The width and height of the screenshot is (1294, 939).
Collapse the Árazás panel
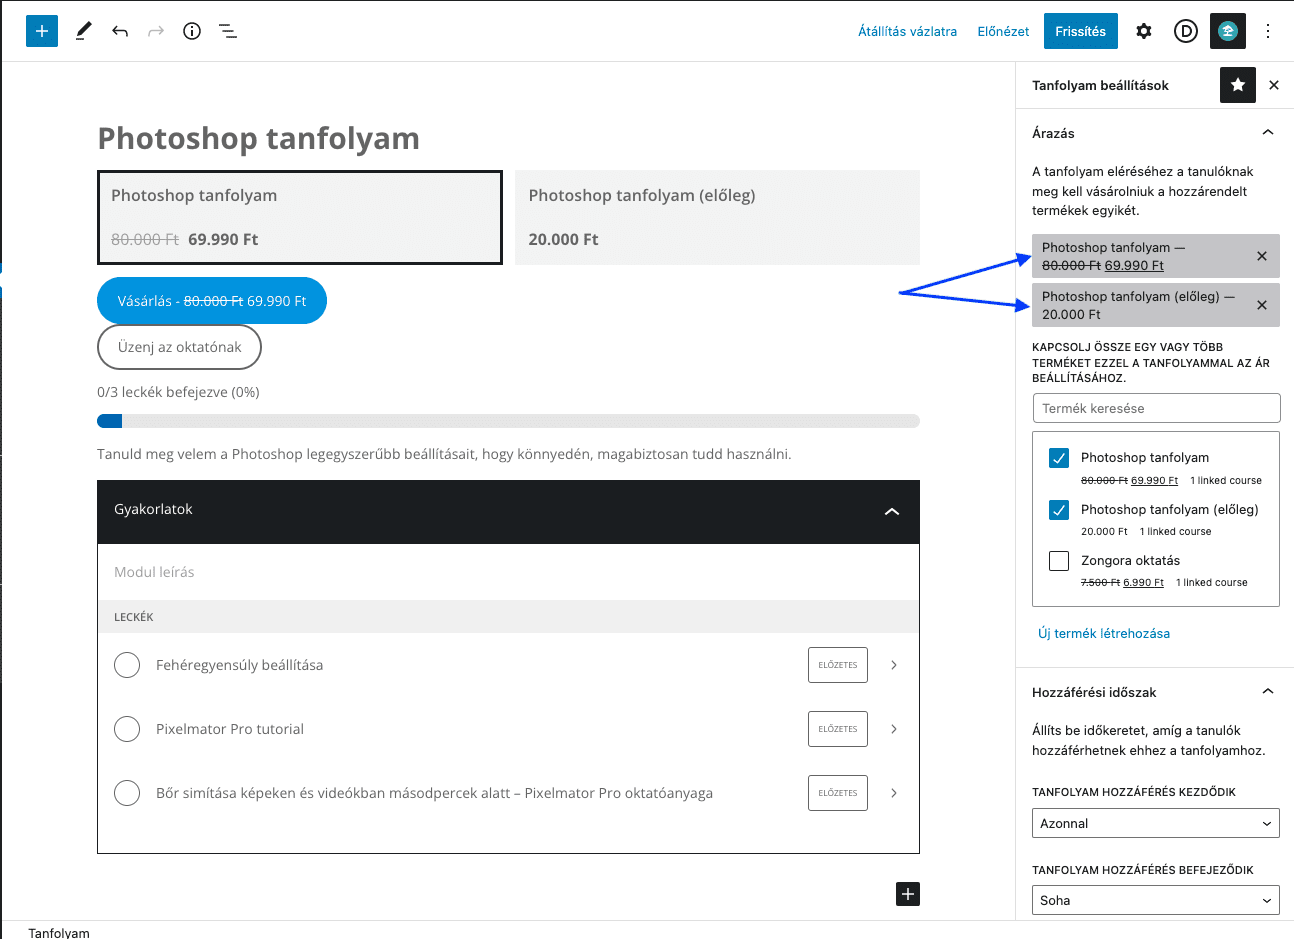tap(1268, 133)
